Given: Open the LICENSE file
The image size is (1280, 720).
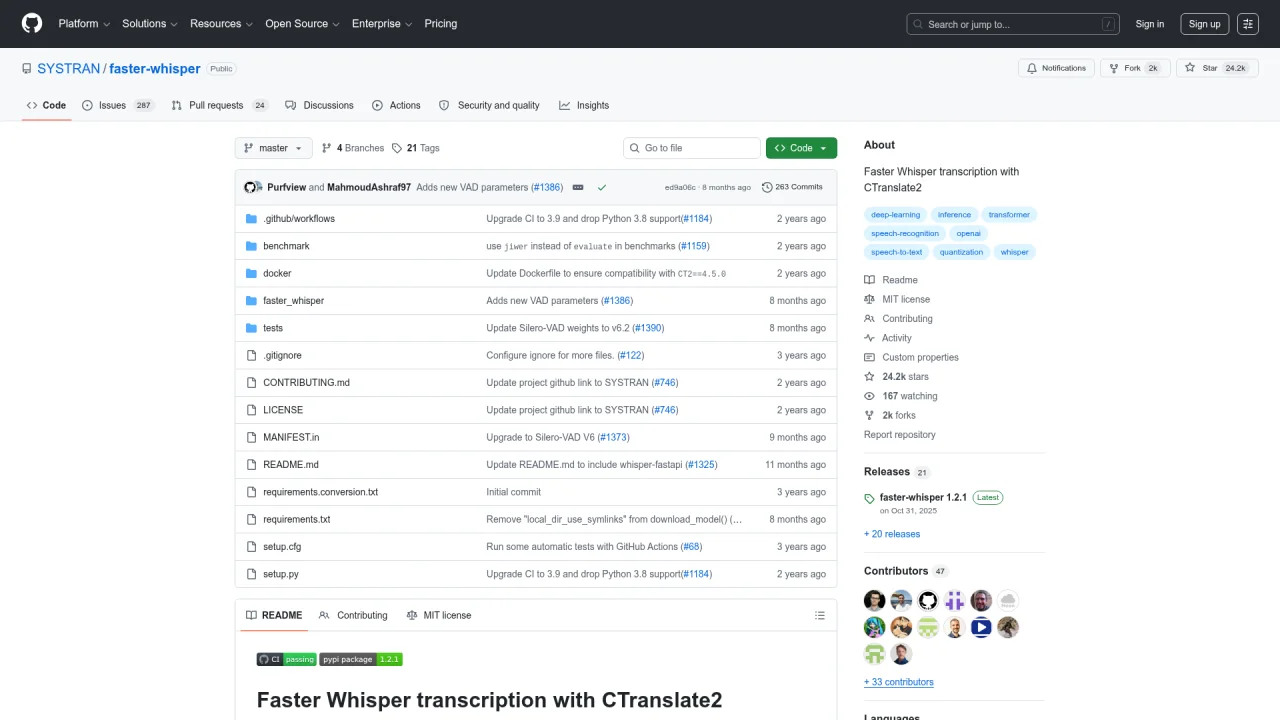Looking at the screenshot, I should click(283, 410).
